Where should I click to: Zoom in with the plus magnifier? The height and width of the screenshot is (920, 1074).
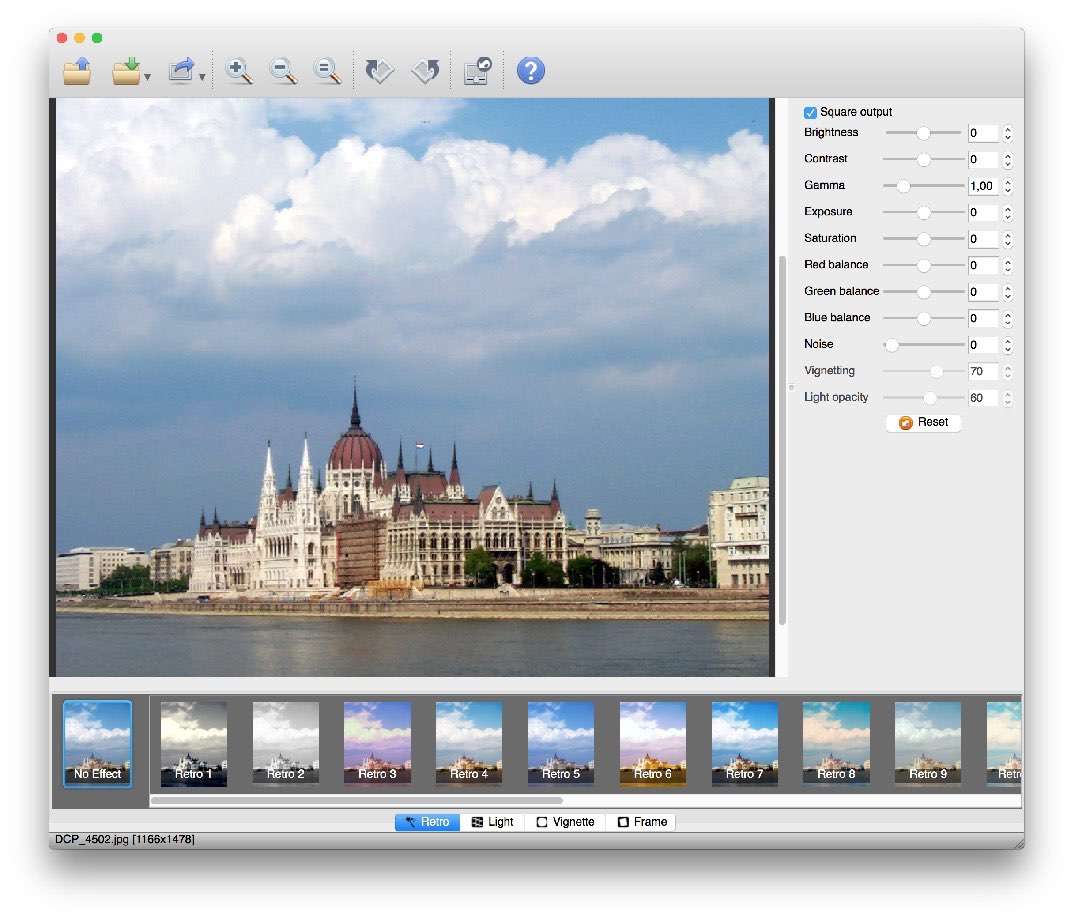pyautogui.click(x=238, y=71)
